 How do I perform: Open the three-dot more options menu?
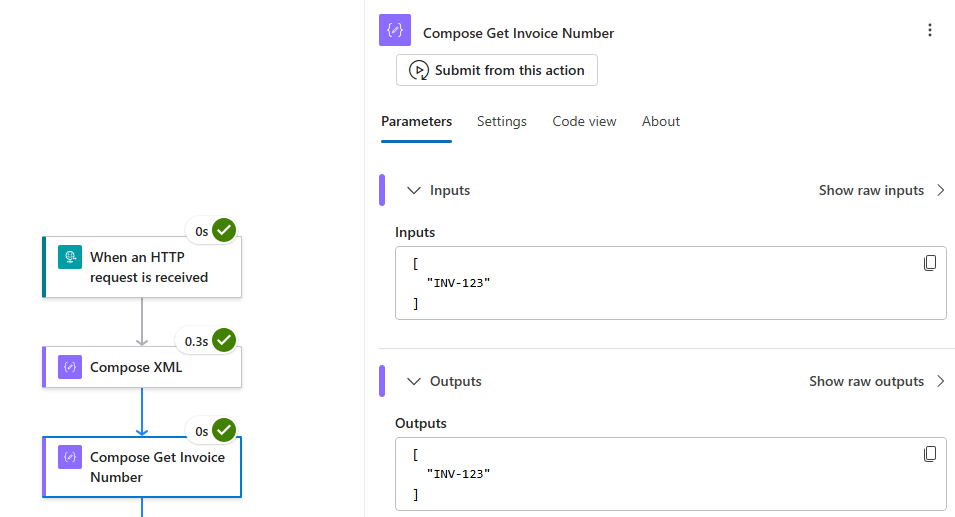tap(930, 31)
